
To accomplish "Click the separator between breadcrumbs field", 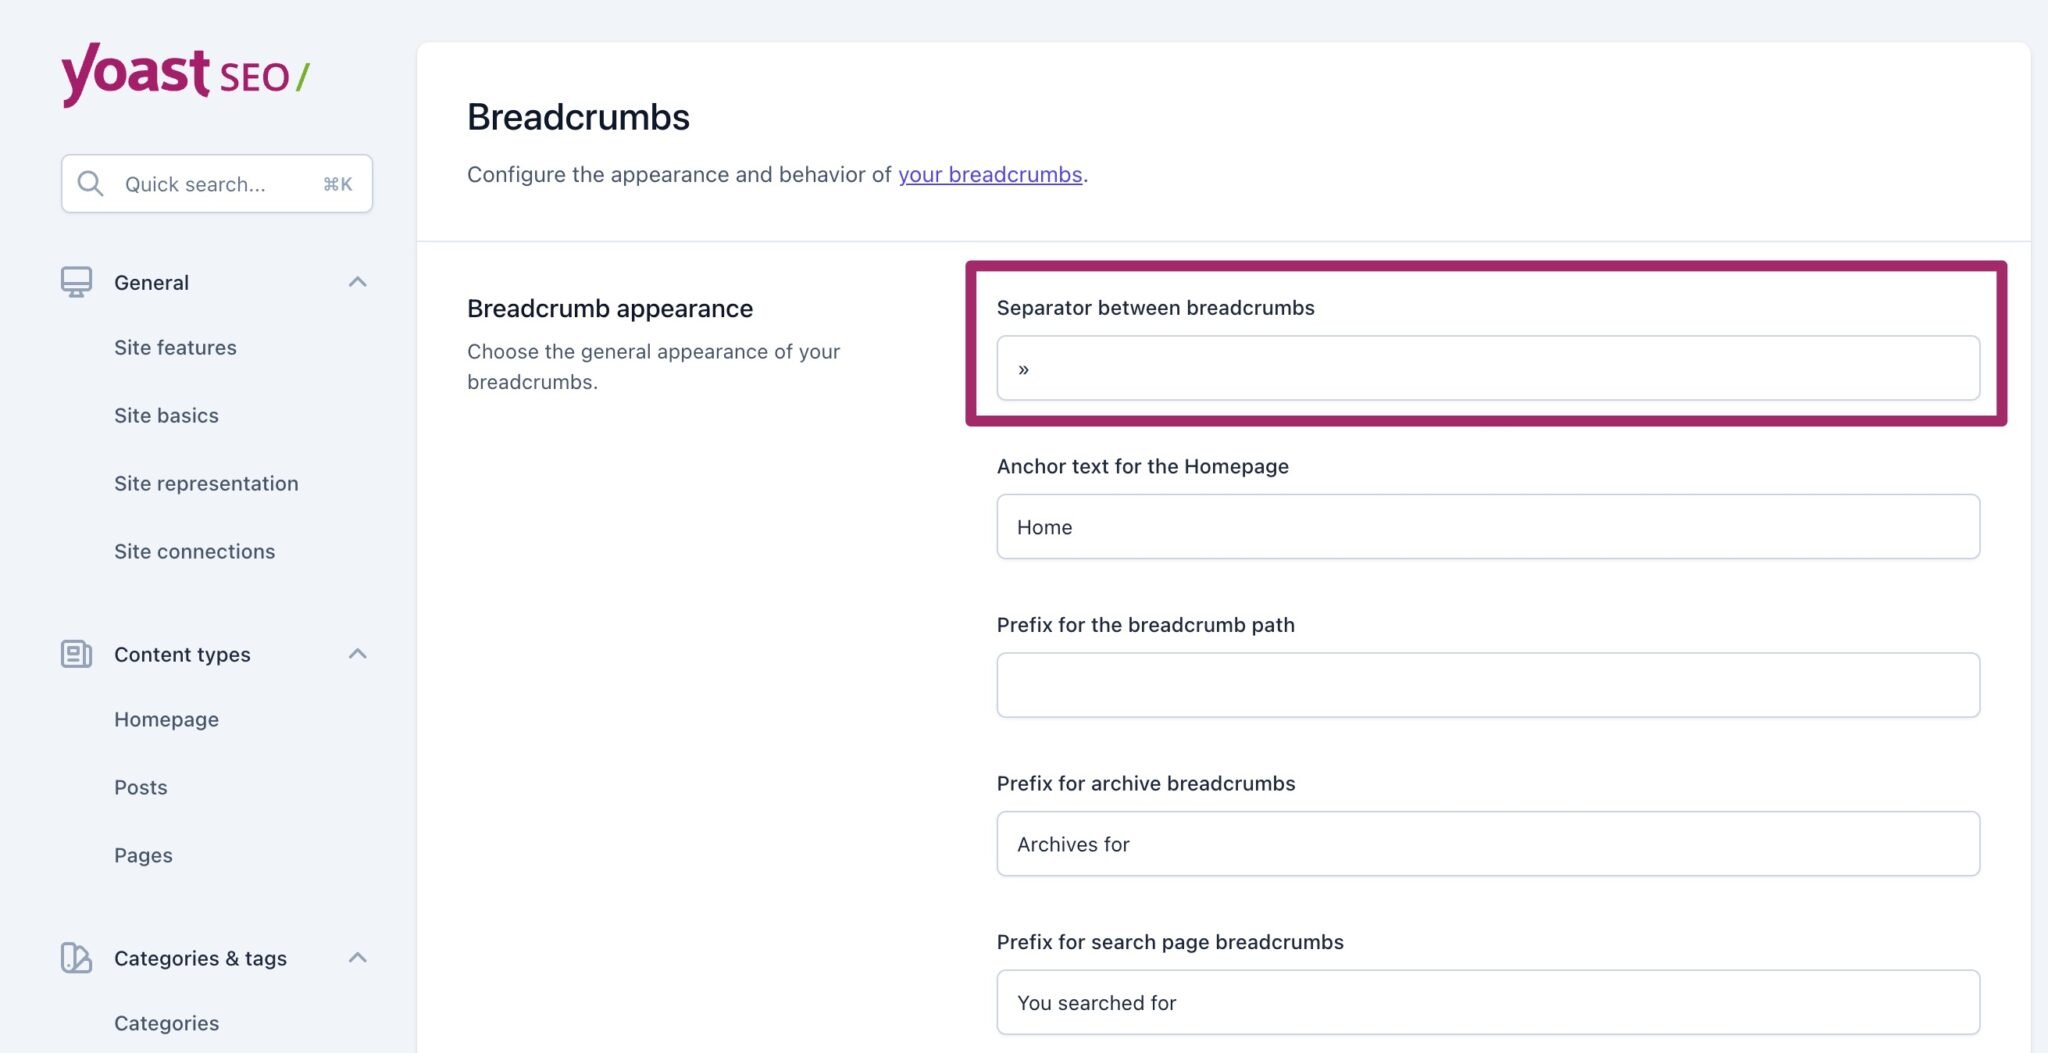I will coord(1487,368).
